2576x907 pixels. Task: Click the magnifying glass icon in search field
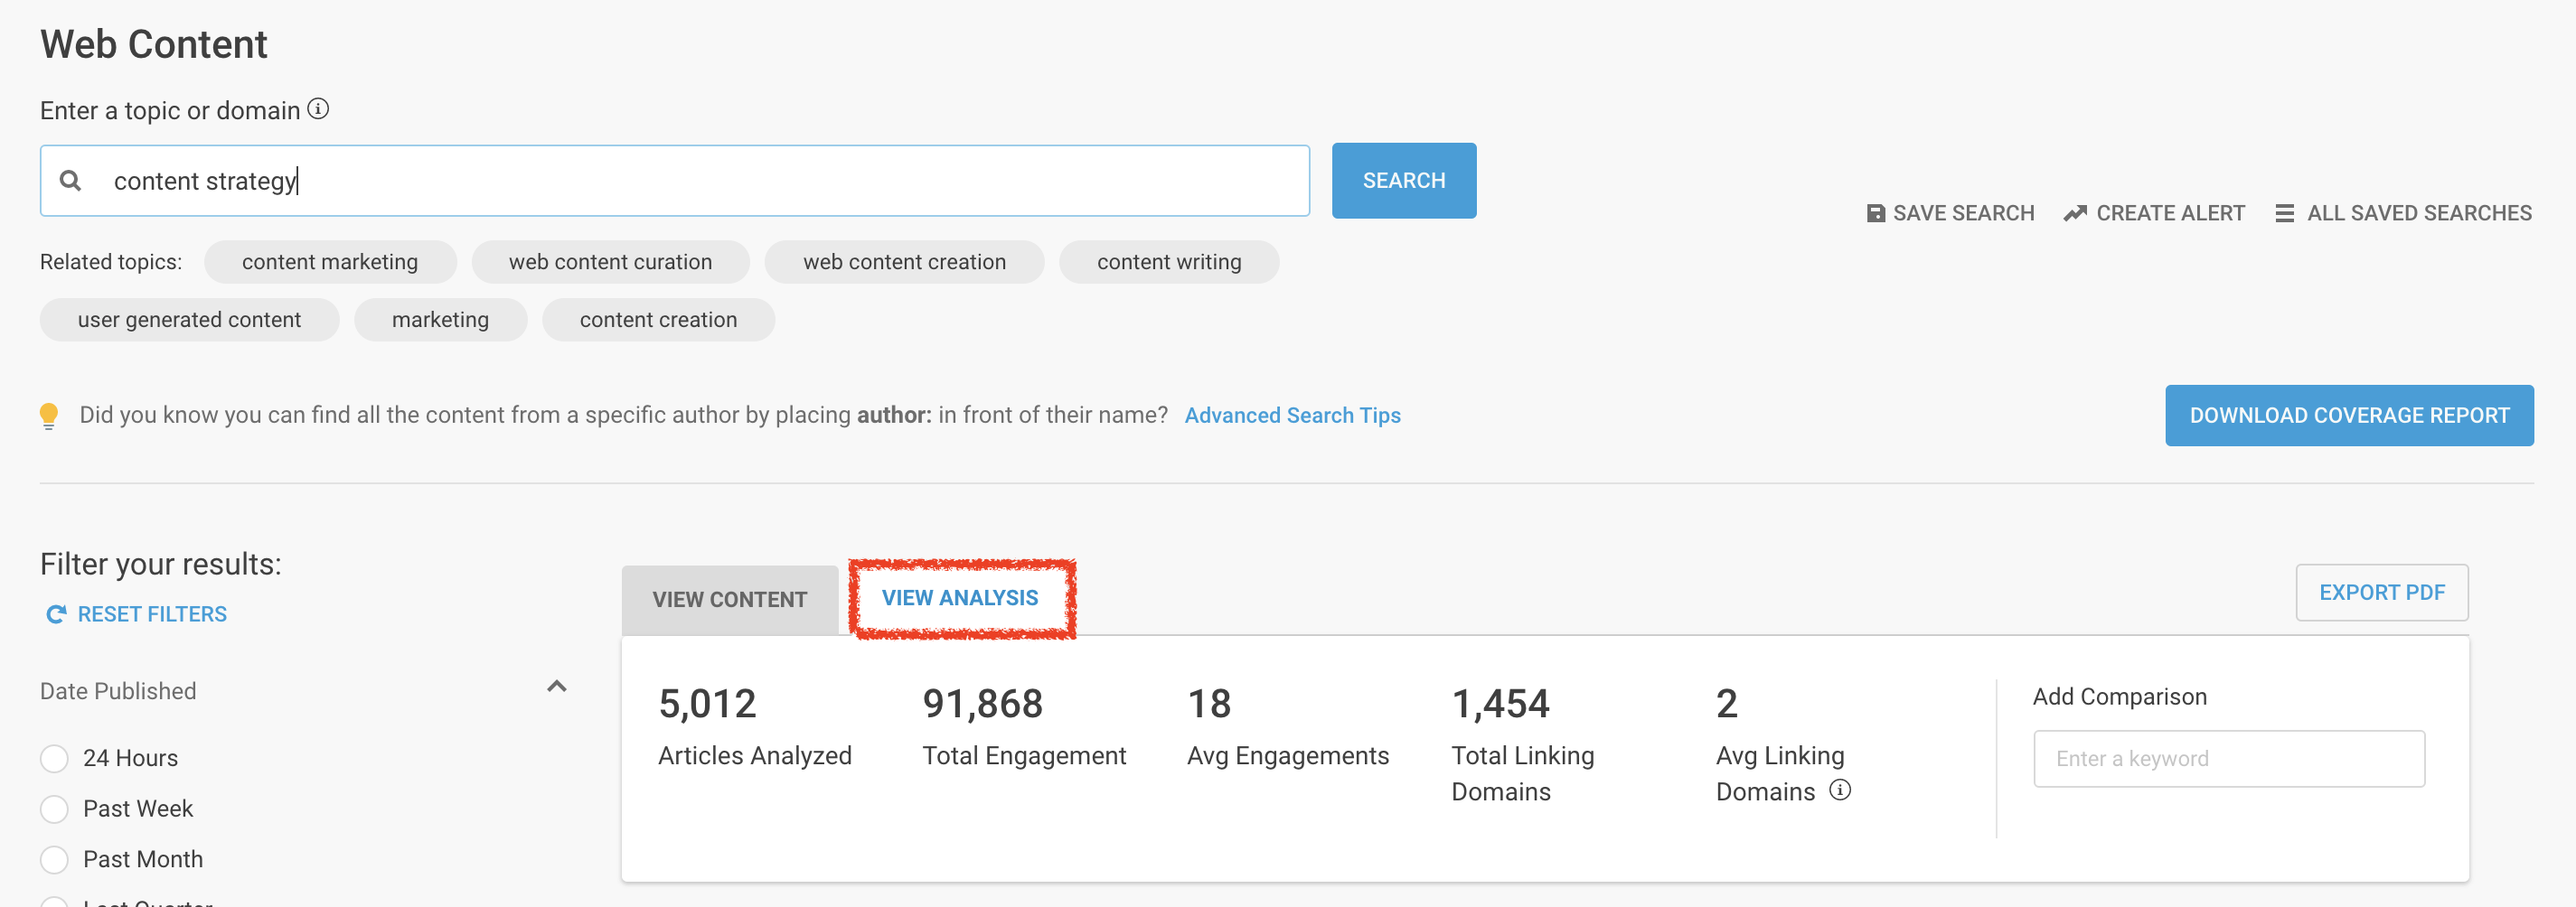(70, 181)
